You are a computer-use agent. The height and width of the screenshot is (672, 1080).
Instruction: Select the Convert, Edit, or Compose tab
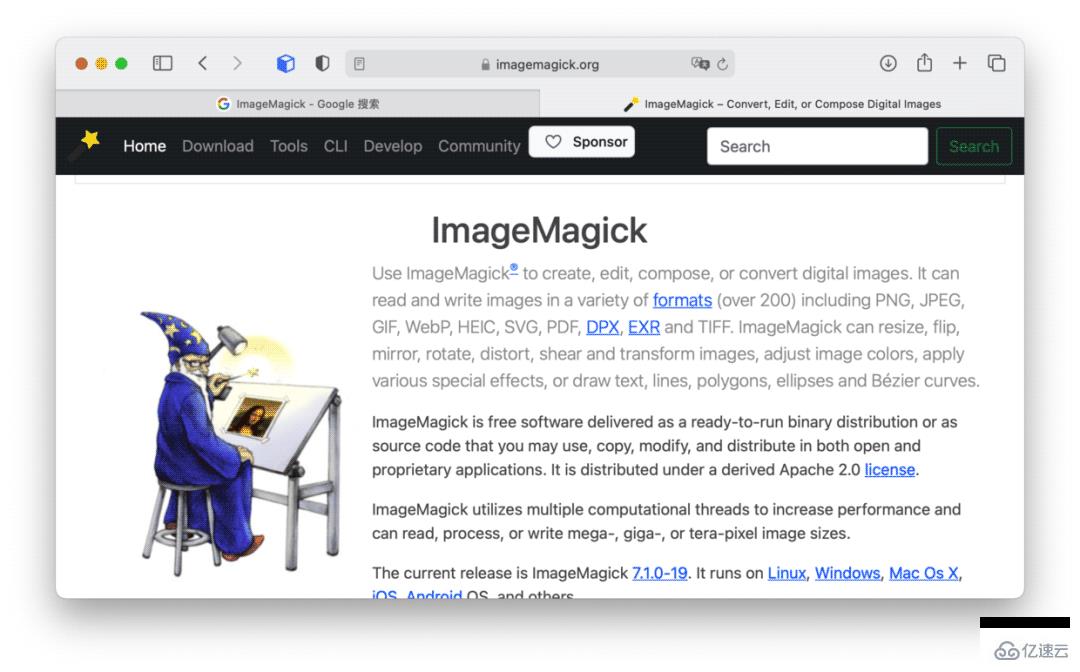782,103
